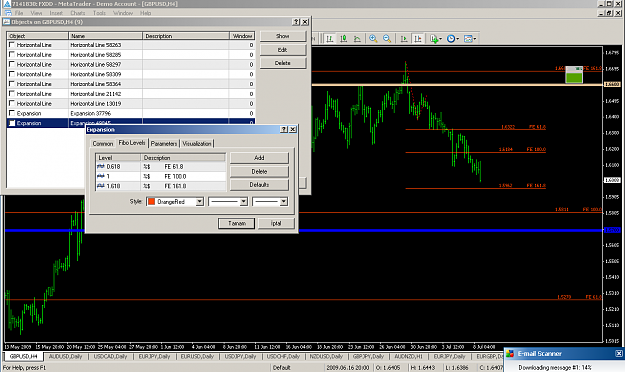This screenshot has width=625, height=372.
Task: Switch to the Fibo Levels tab
Action: [x=132, y=143]
